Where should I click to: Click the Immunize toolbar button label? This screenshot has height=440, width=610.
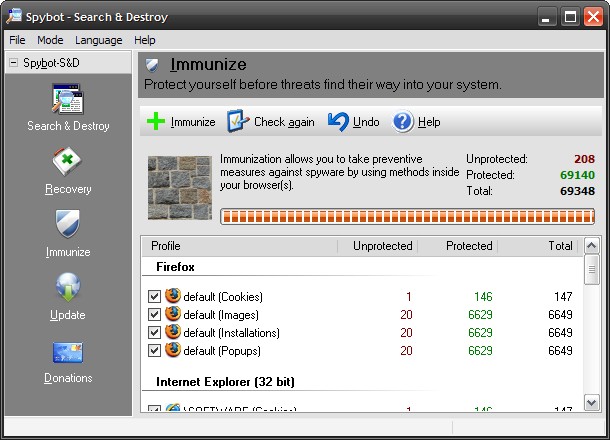coord(193,122)
